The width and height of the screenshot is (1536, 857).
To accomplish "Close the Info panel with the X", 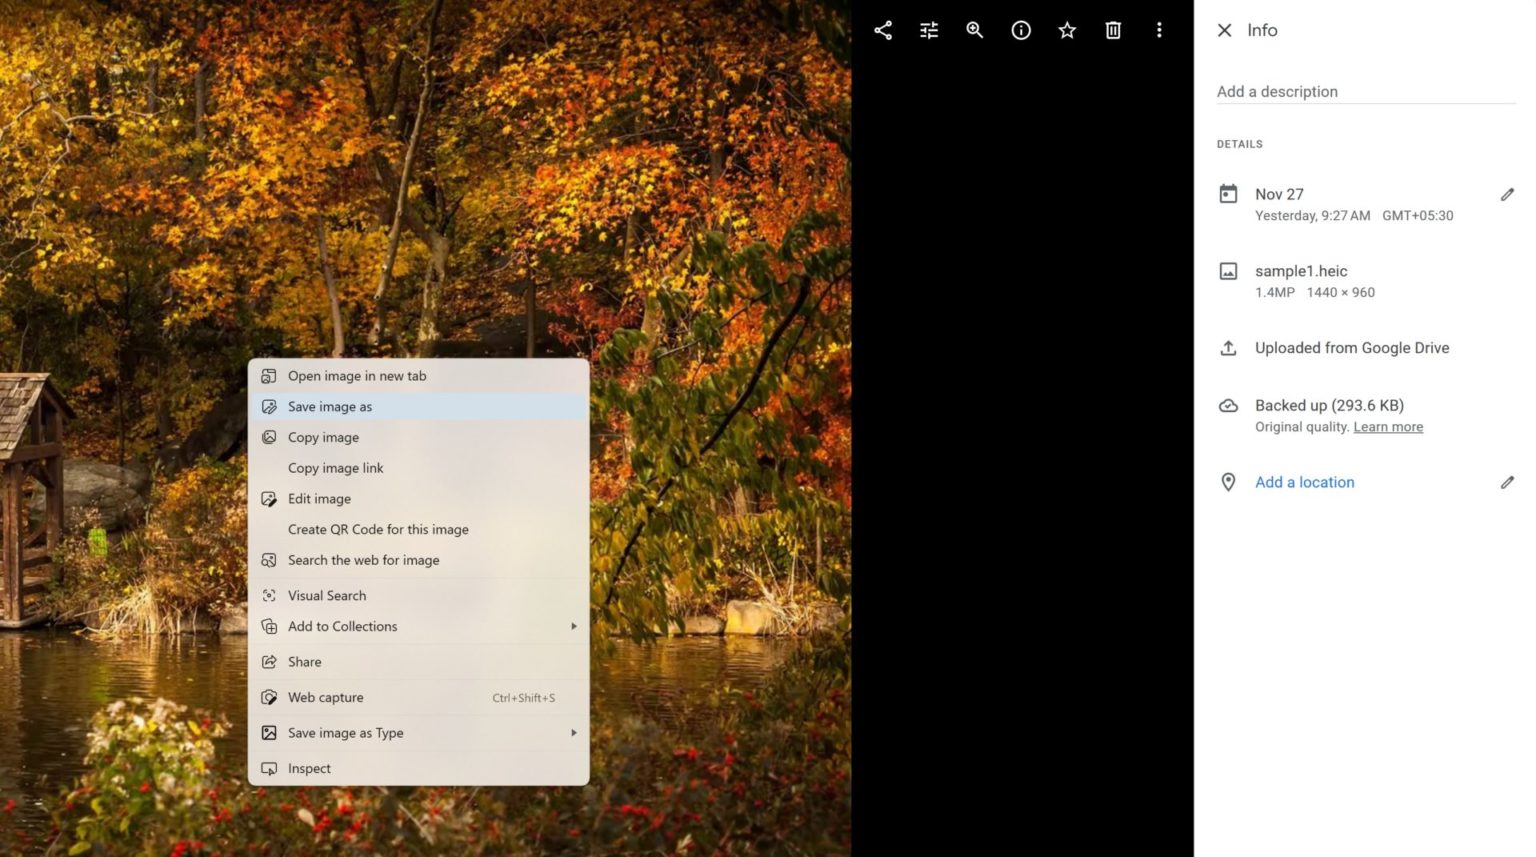I will 1224,30.
